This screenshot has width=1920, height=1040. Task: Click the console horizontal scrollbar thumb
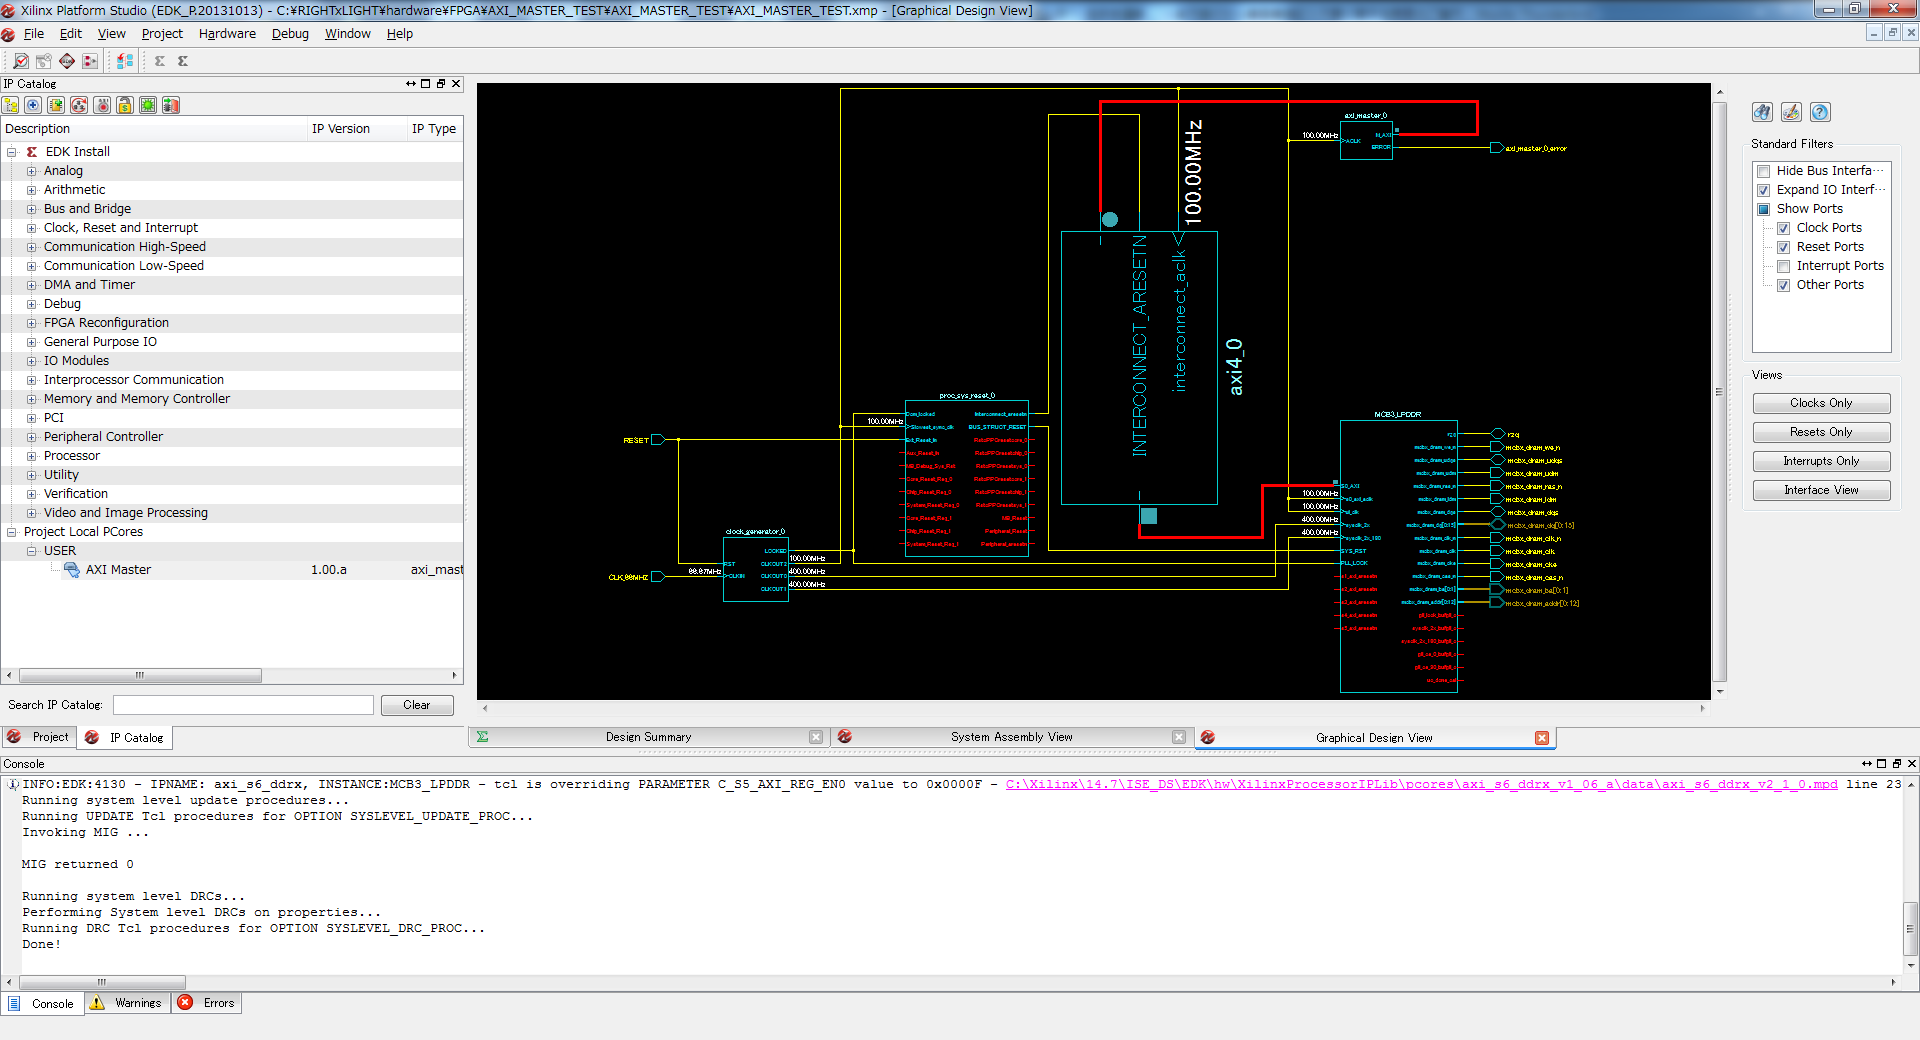click(101, 982)
